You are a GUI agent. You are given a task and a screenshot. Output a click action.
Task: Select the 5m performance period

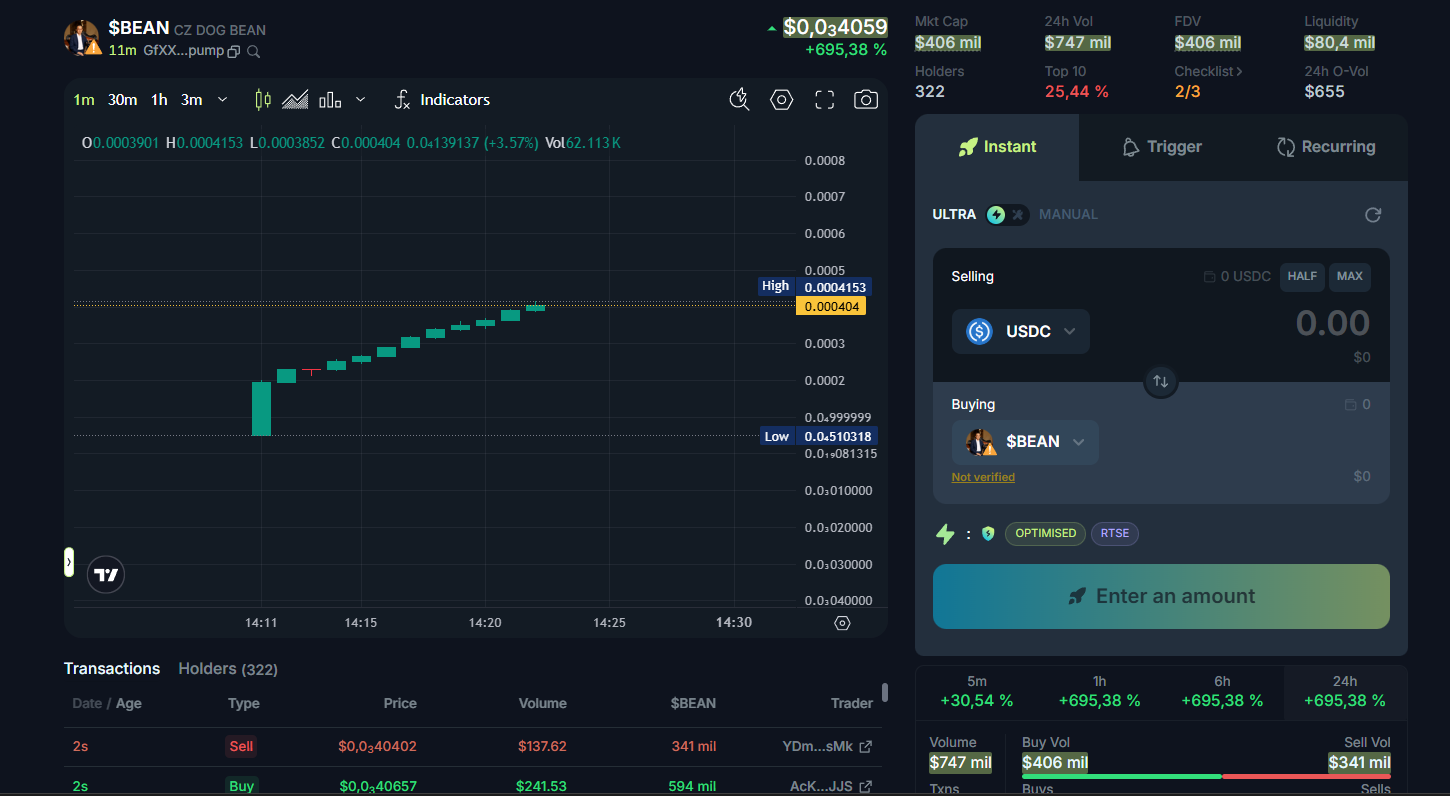[977, 692]
